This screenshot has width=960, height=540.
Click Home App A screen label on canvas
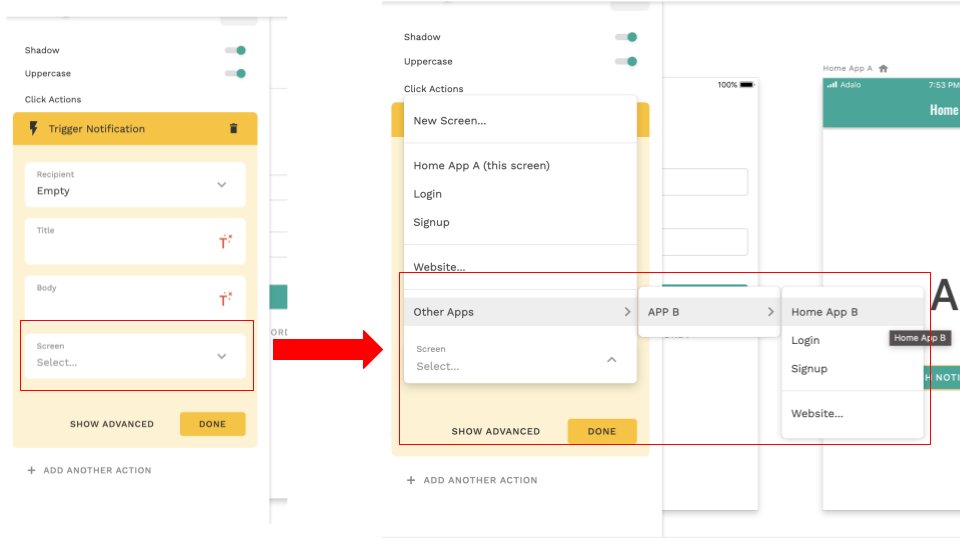(847, 69)
